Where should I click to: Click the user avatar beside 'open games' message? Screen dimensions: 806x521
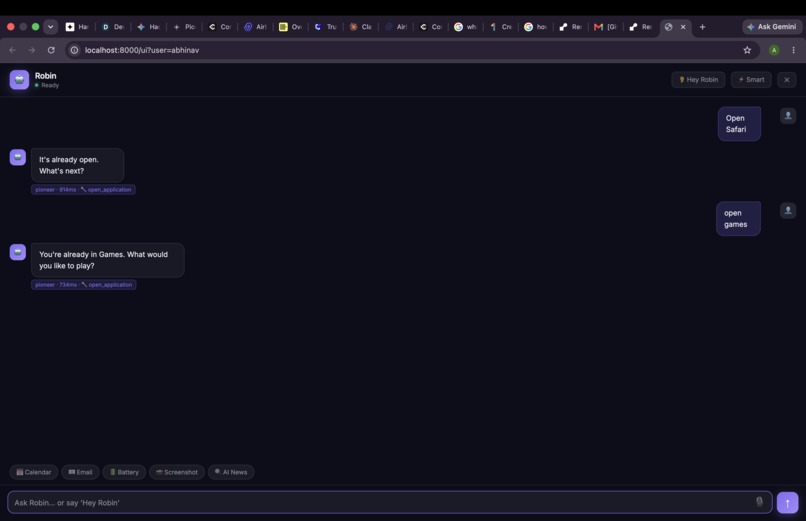[787, 210]
